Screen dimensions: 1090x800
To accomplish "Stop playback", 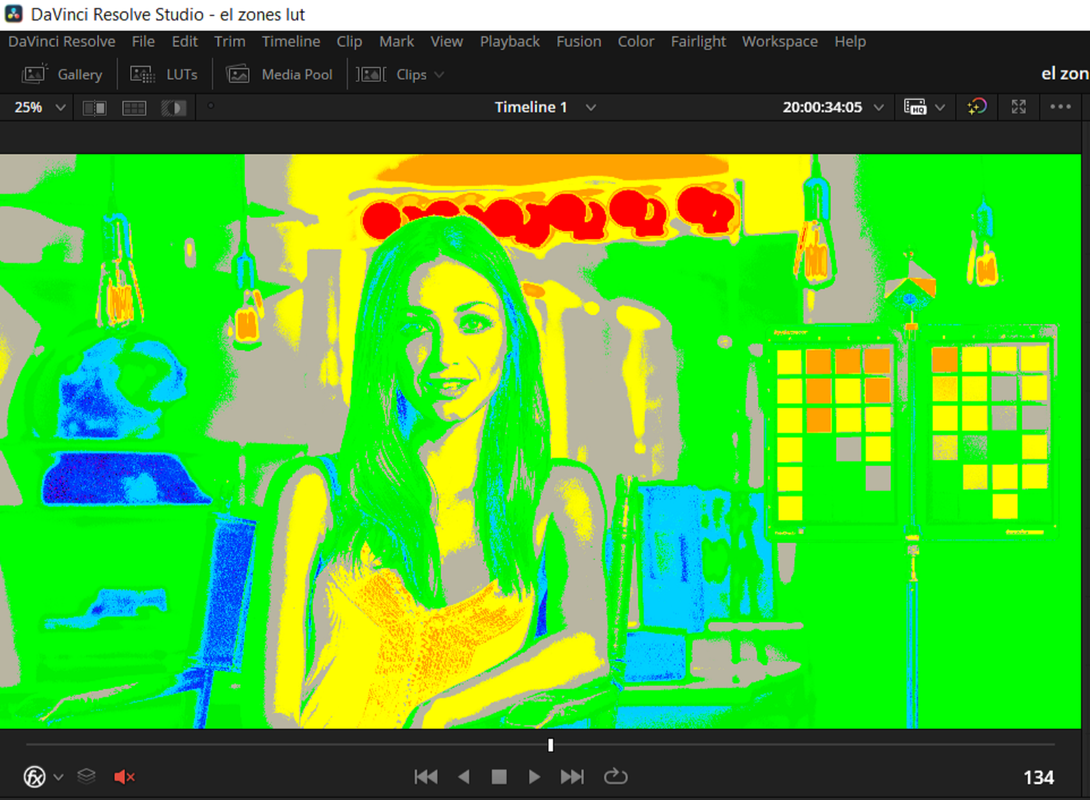I will 498,776.
